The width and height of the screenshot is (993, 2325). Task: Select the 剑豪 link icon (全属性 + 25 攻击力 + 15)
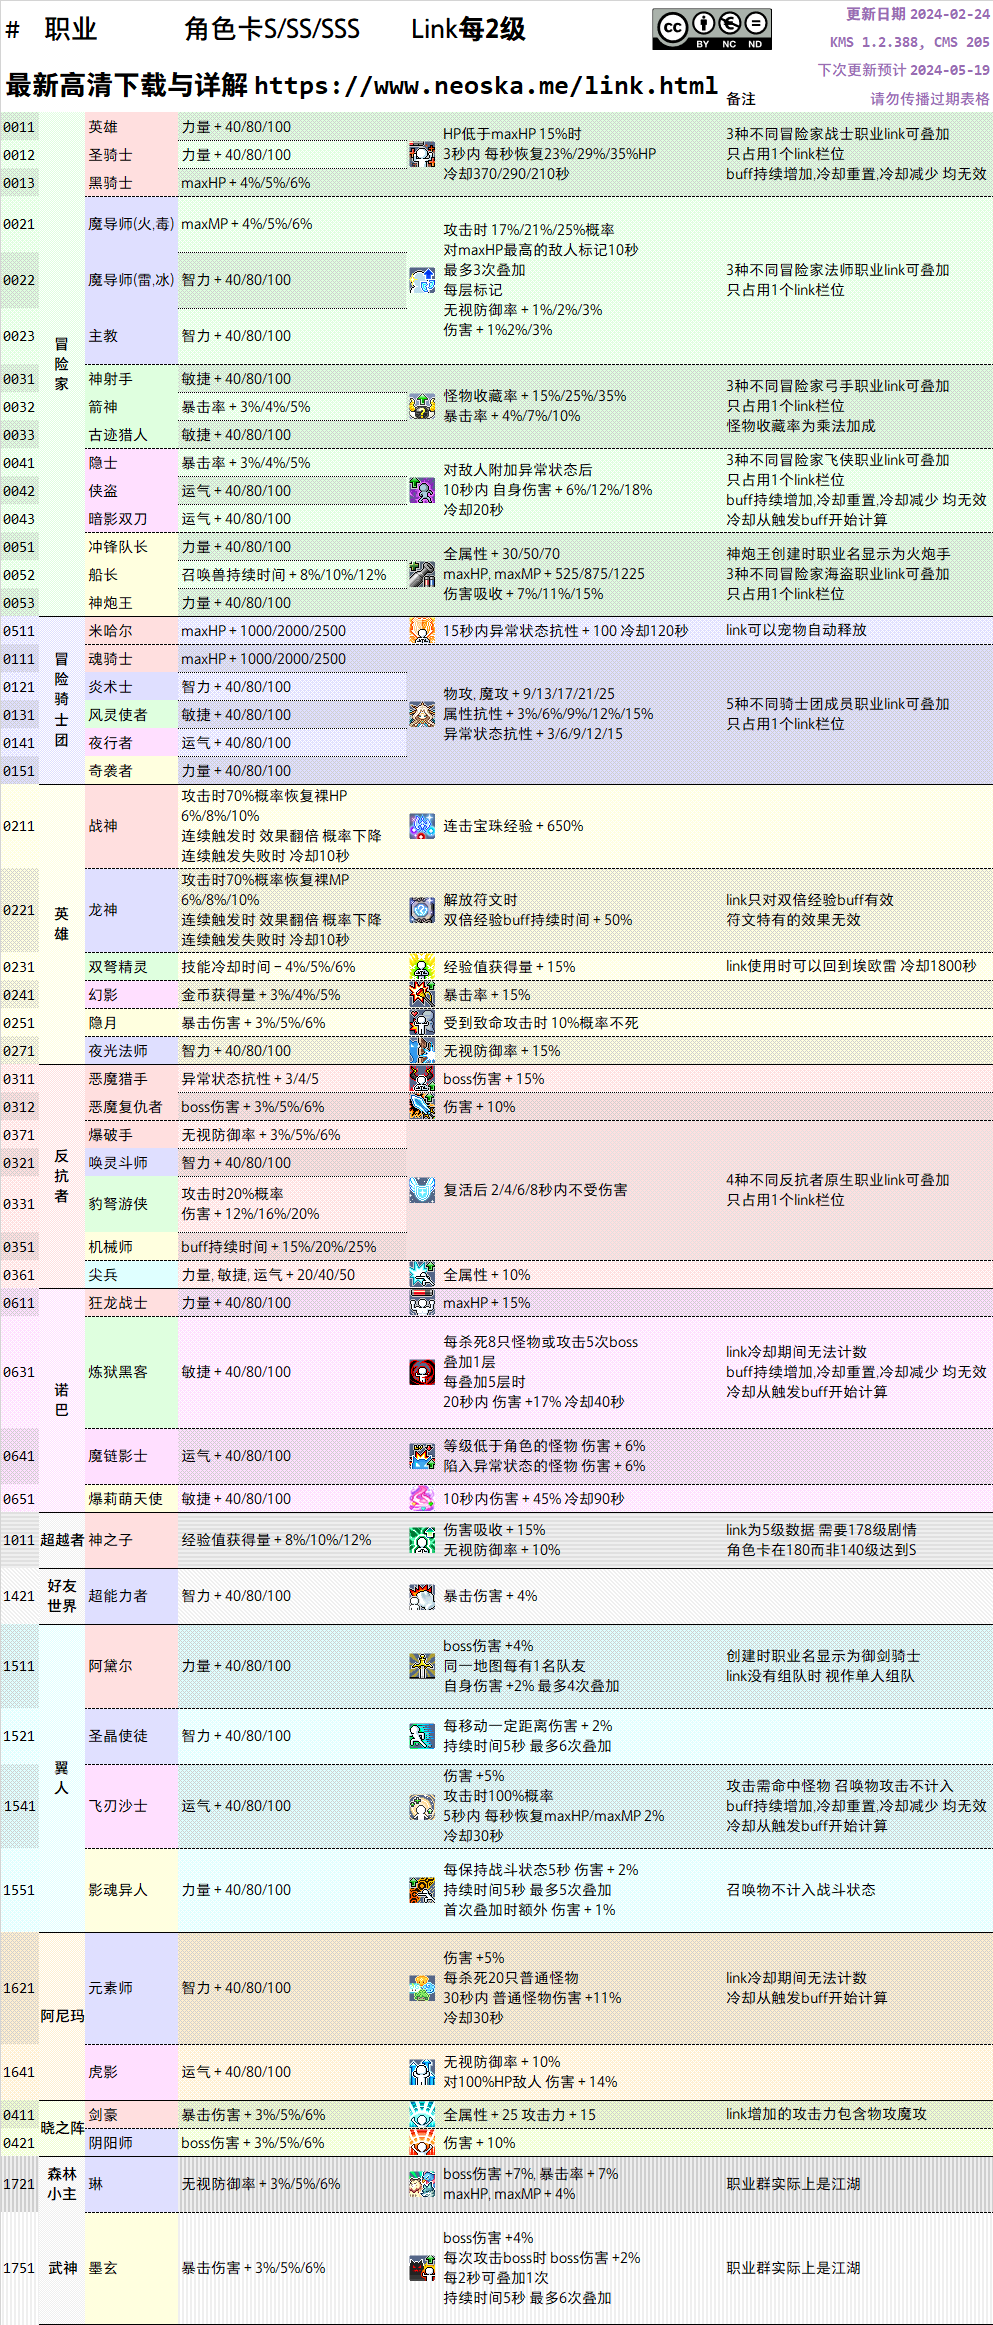[422, 2115]
